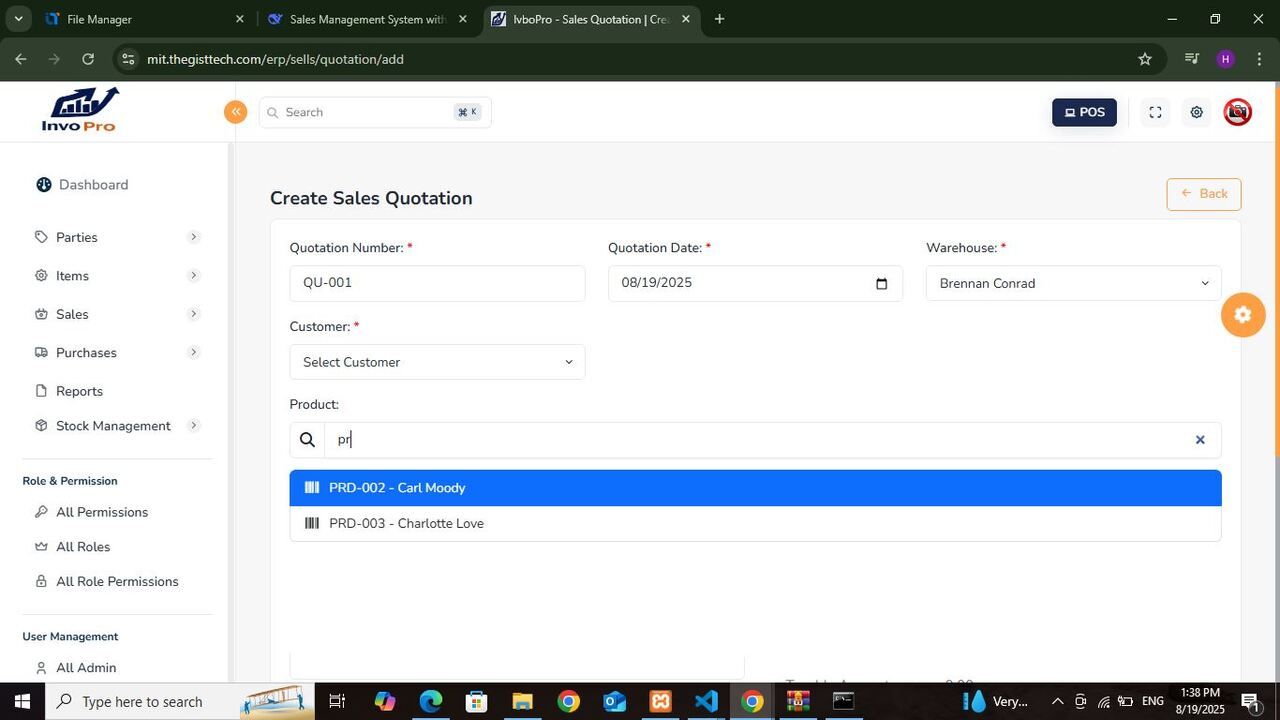The height and width of the screenshot is (720, 1280).
Task: Click the POS button
Action: [x=1084, y=112]
